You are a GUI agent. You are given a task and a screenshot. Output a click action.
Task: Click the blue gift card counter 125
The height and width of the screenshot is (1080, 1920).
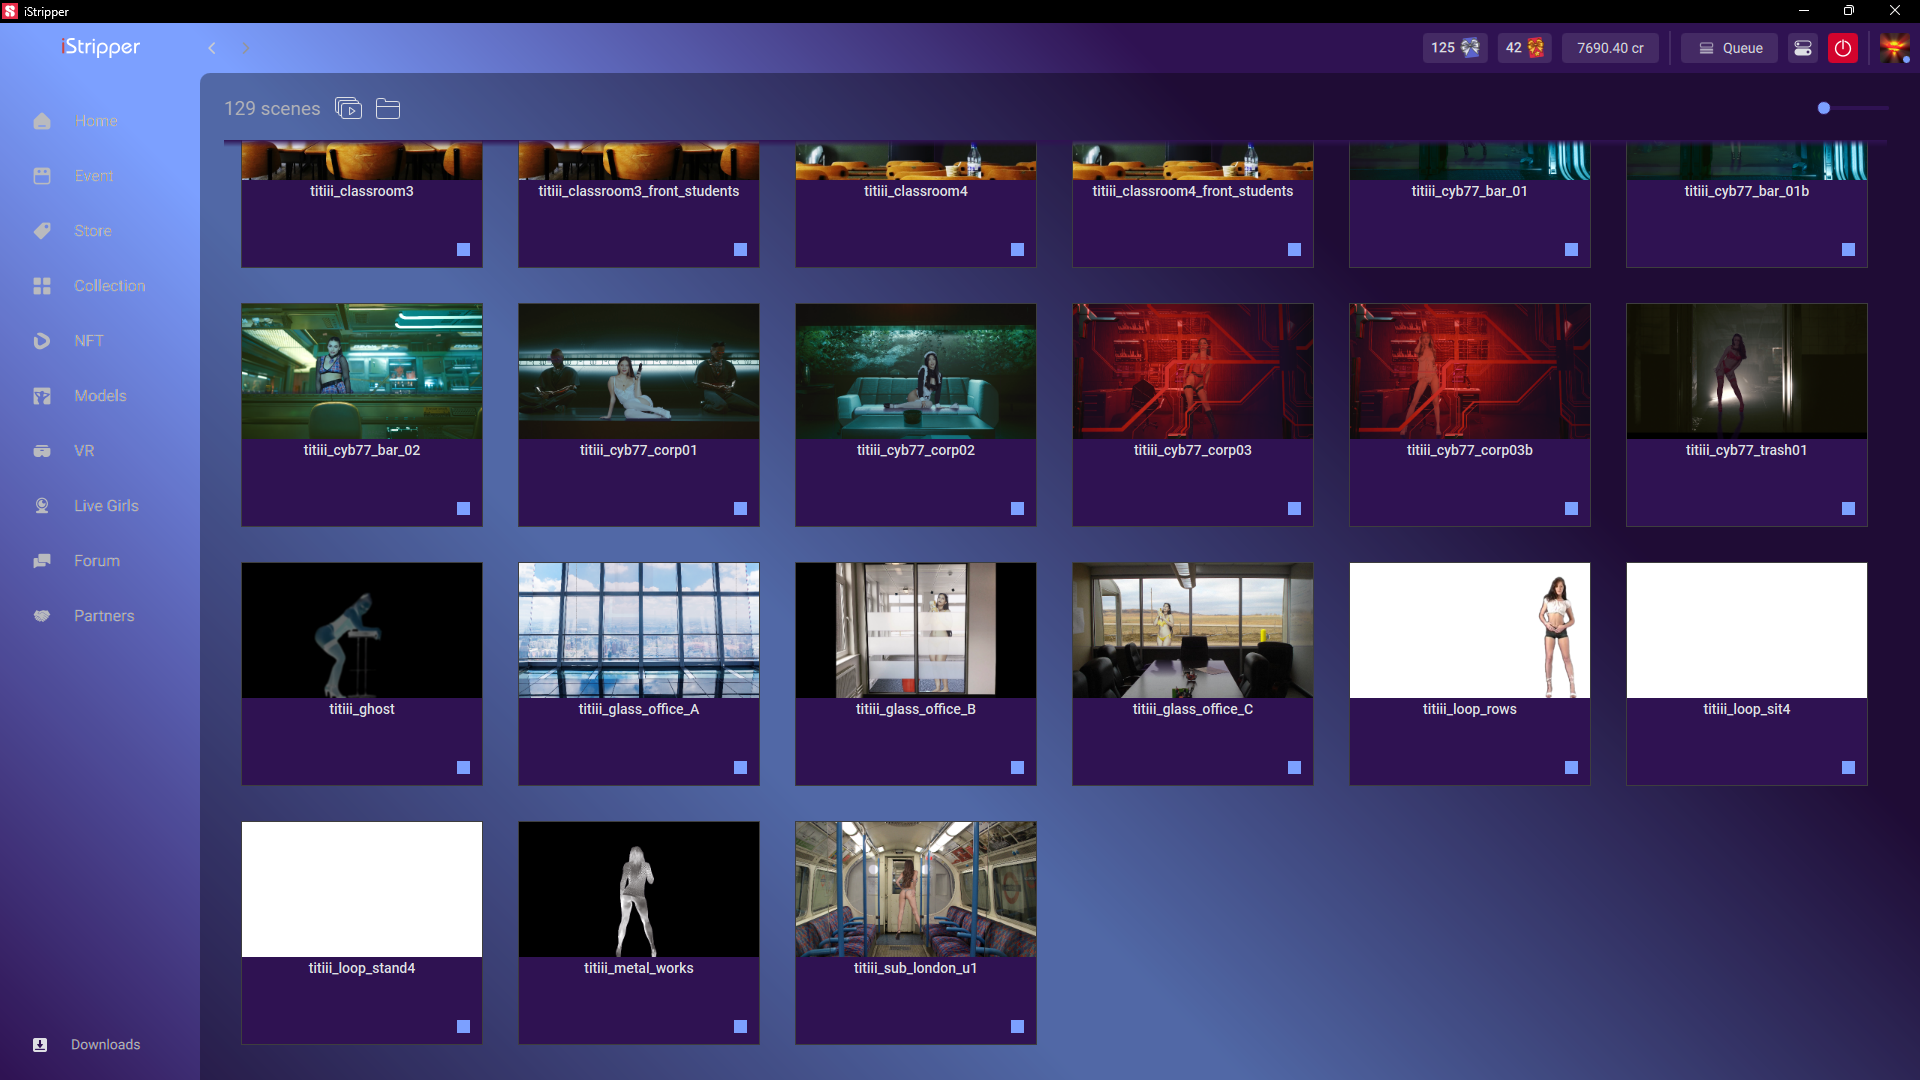point(1454,48)
